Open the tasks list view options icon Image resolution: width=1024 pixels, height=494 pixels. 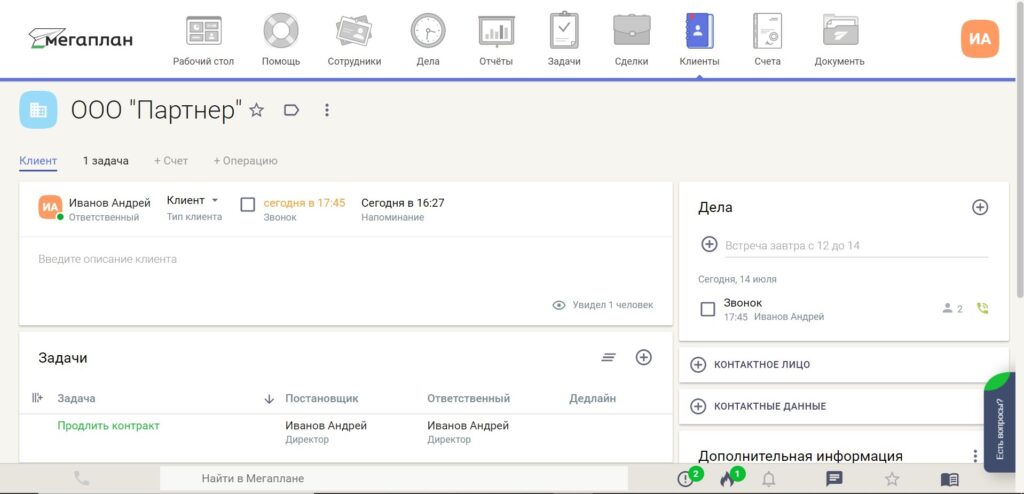(609, 357)
